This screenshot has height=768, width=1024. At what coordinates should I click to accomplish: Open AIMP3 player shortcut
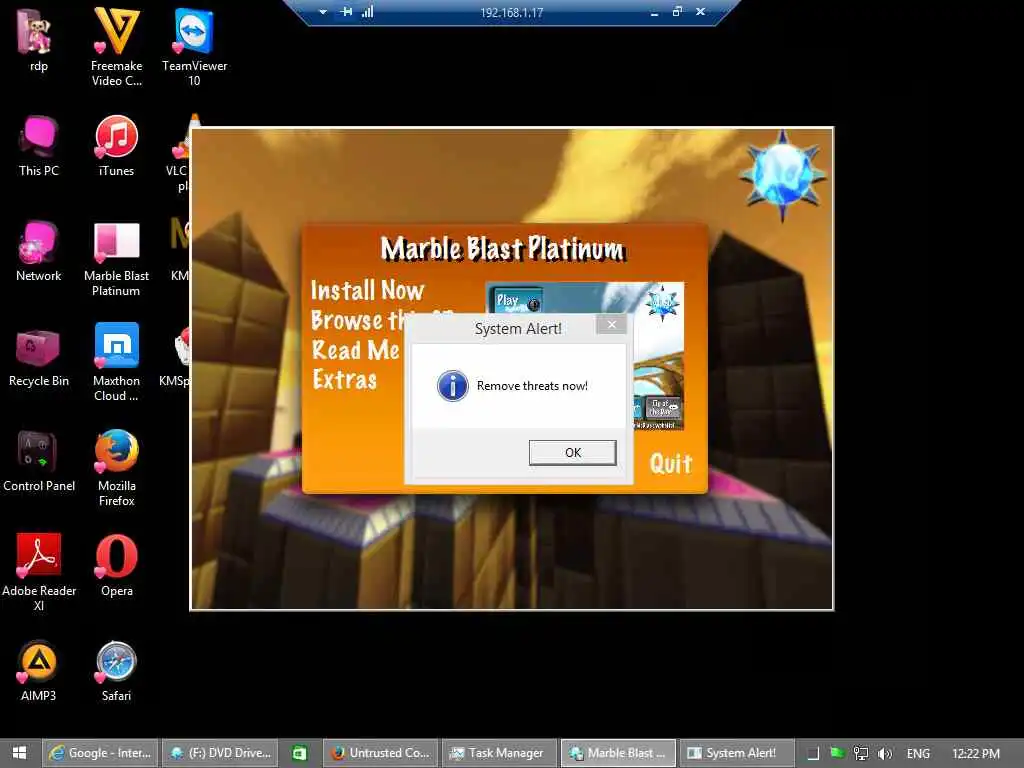(38, 671)
